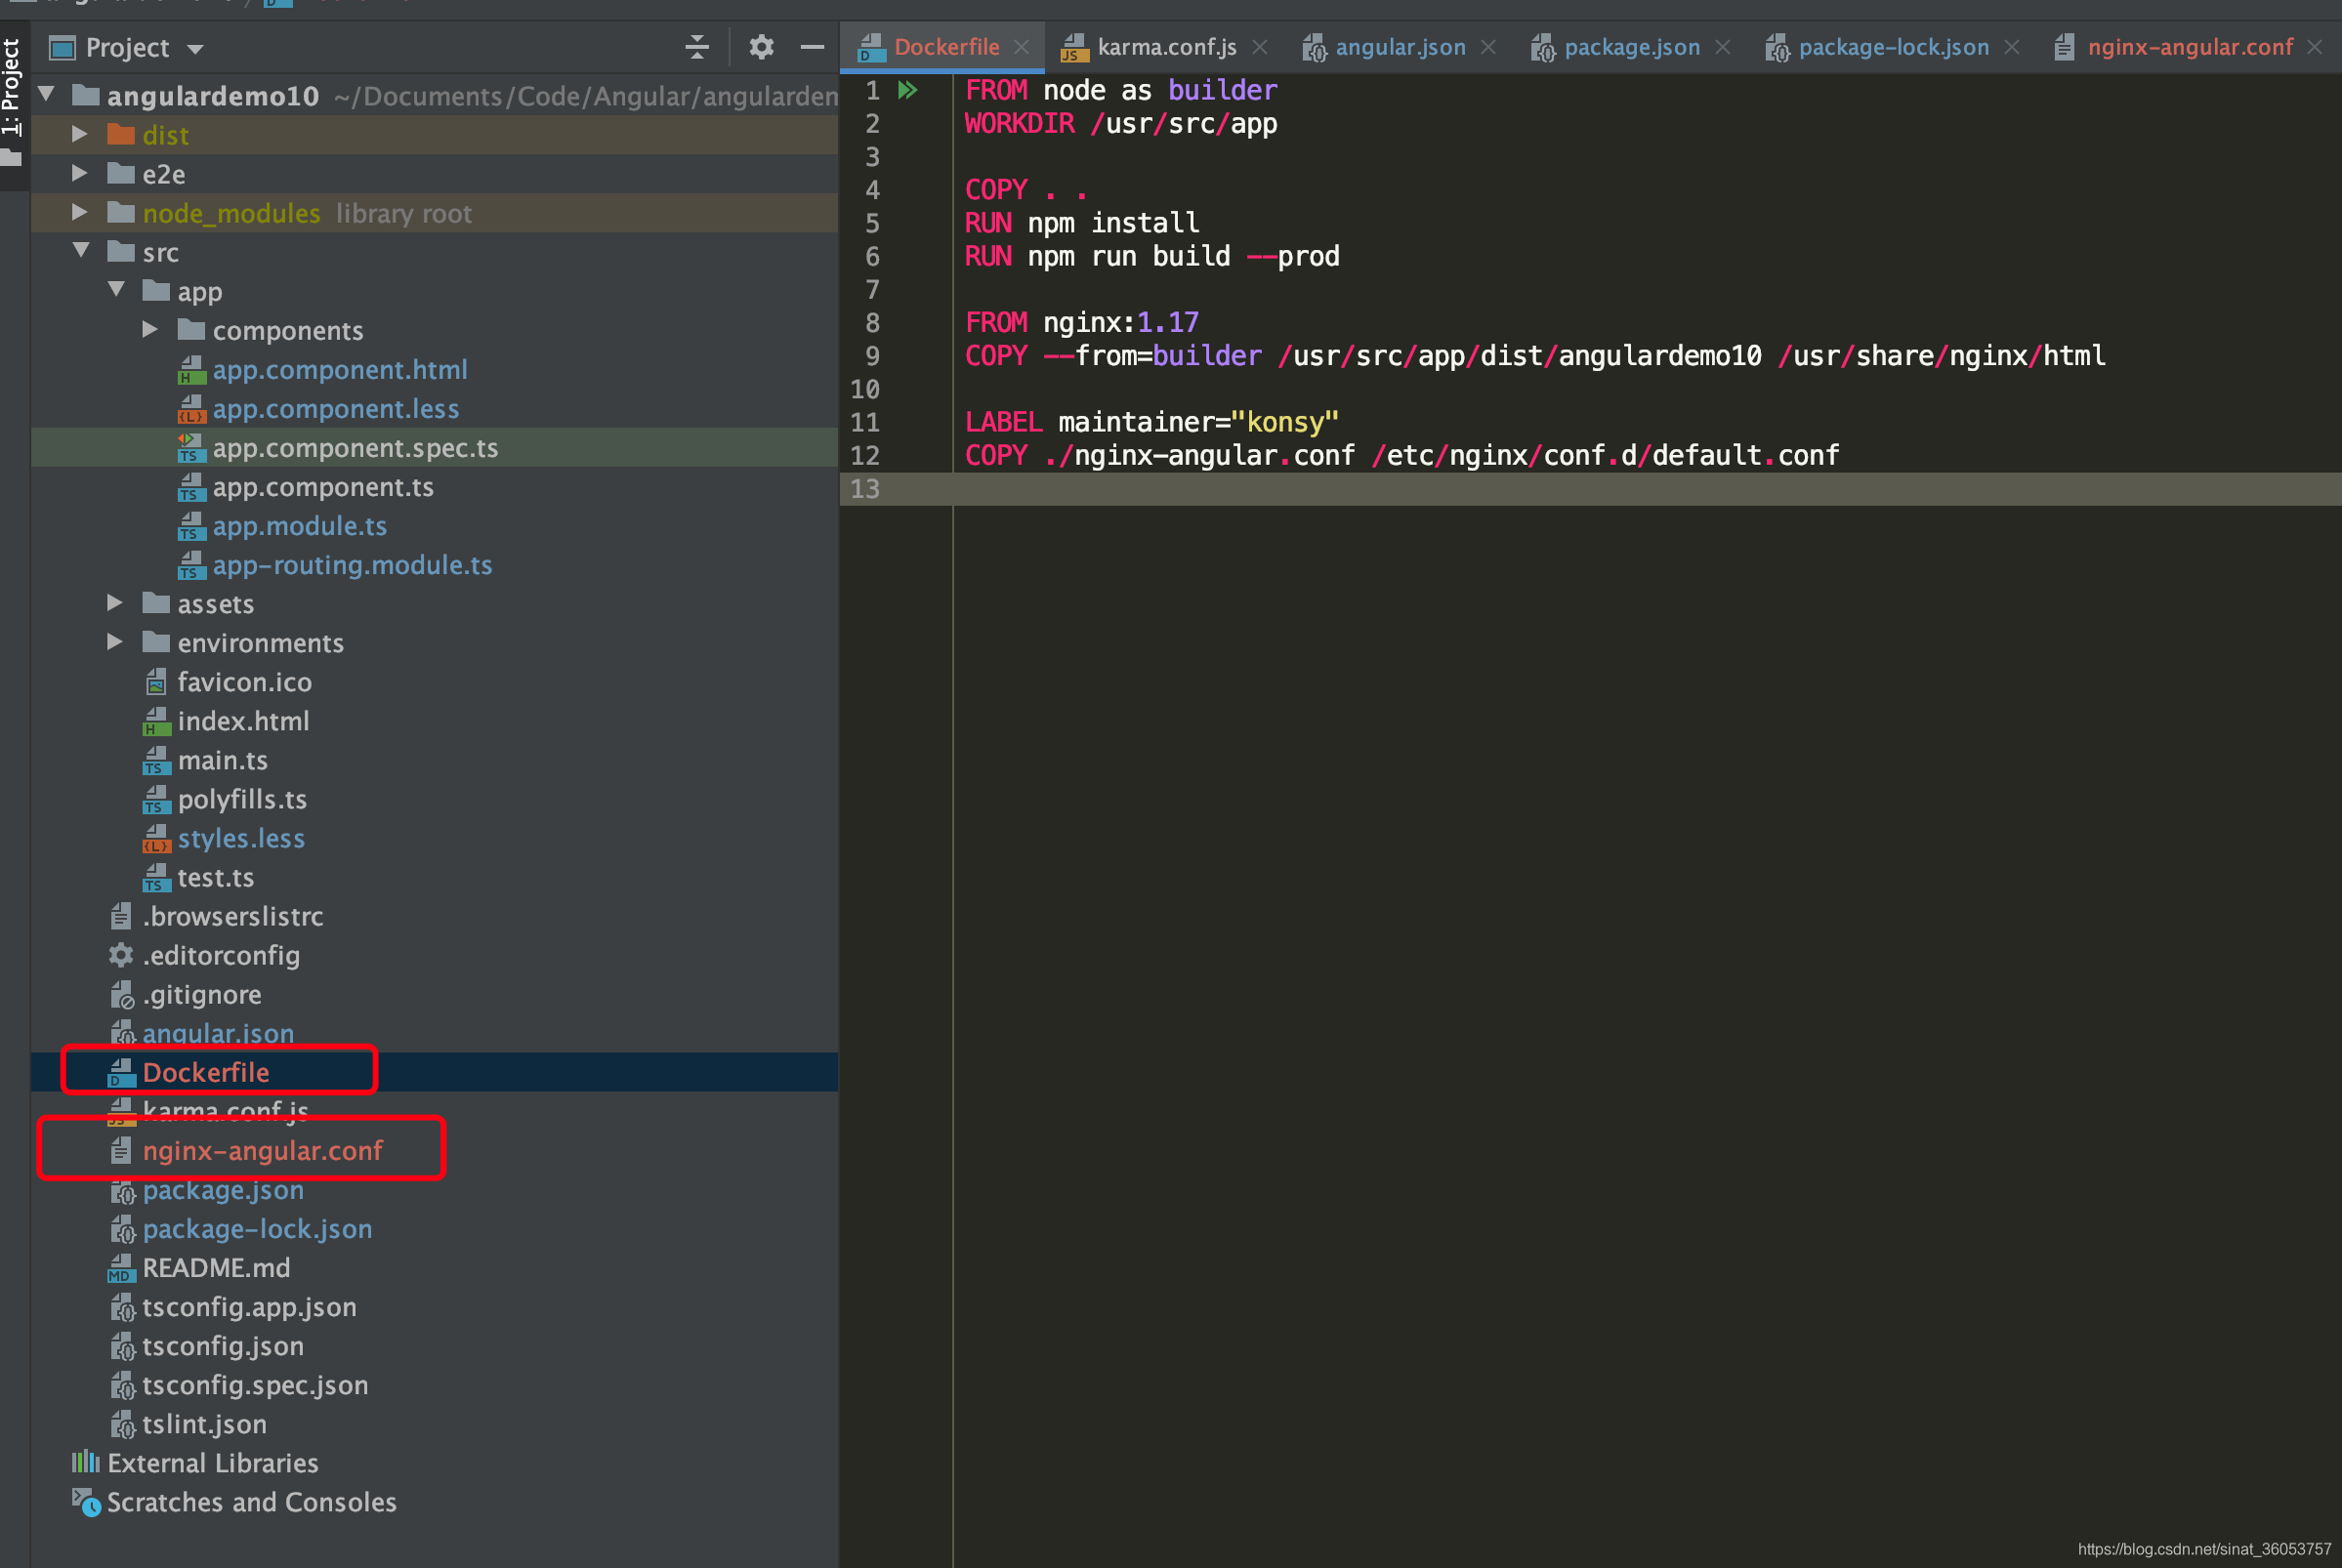The image size is (2342, 1568).
Task: Click tslint.json file icon
Action: tap(122, 1424)
